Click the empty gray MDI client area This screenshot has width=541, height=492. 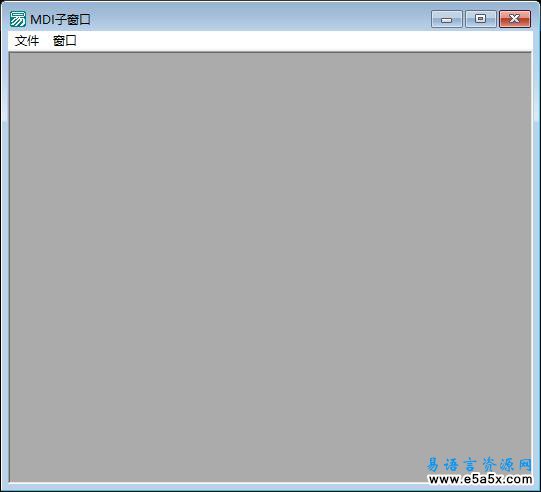click(x=270, y=266)
